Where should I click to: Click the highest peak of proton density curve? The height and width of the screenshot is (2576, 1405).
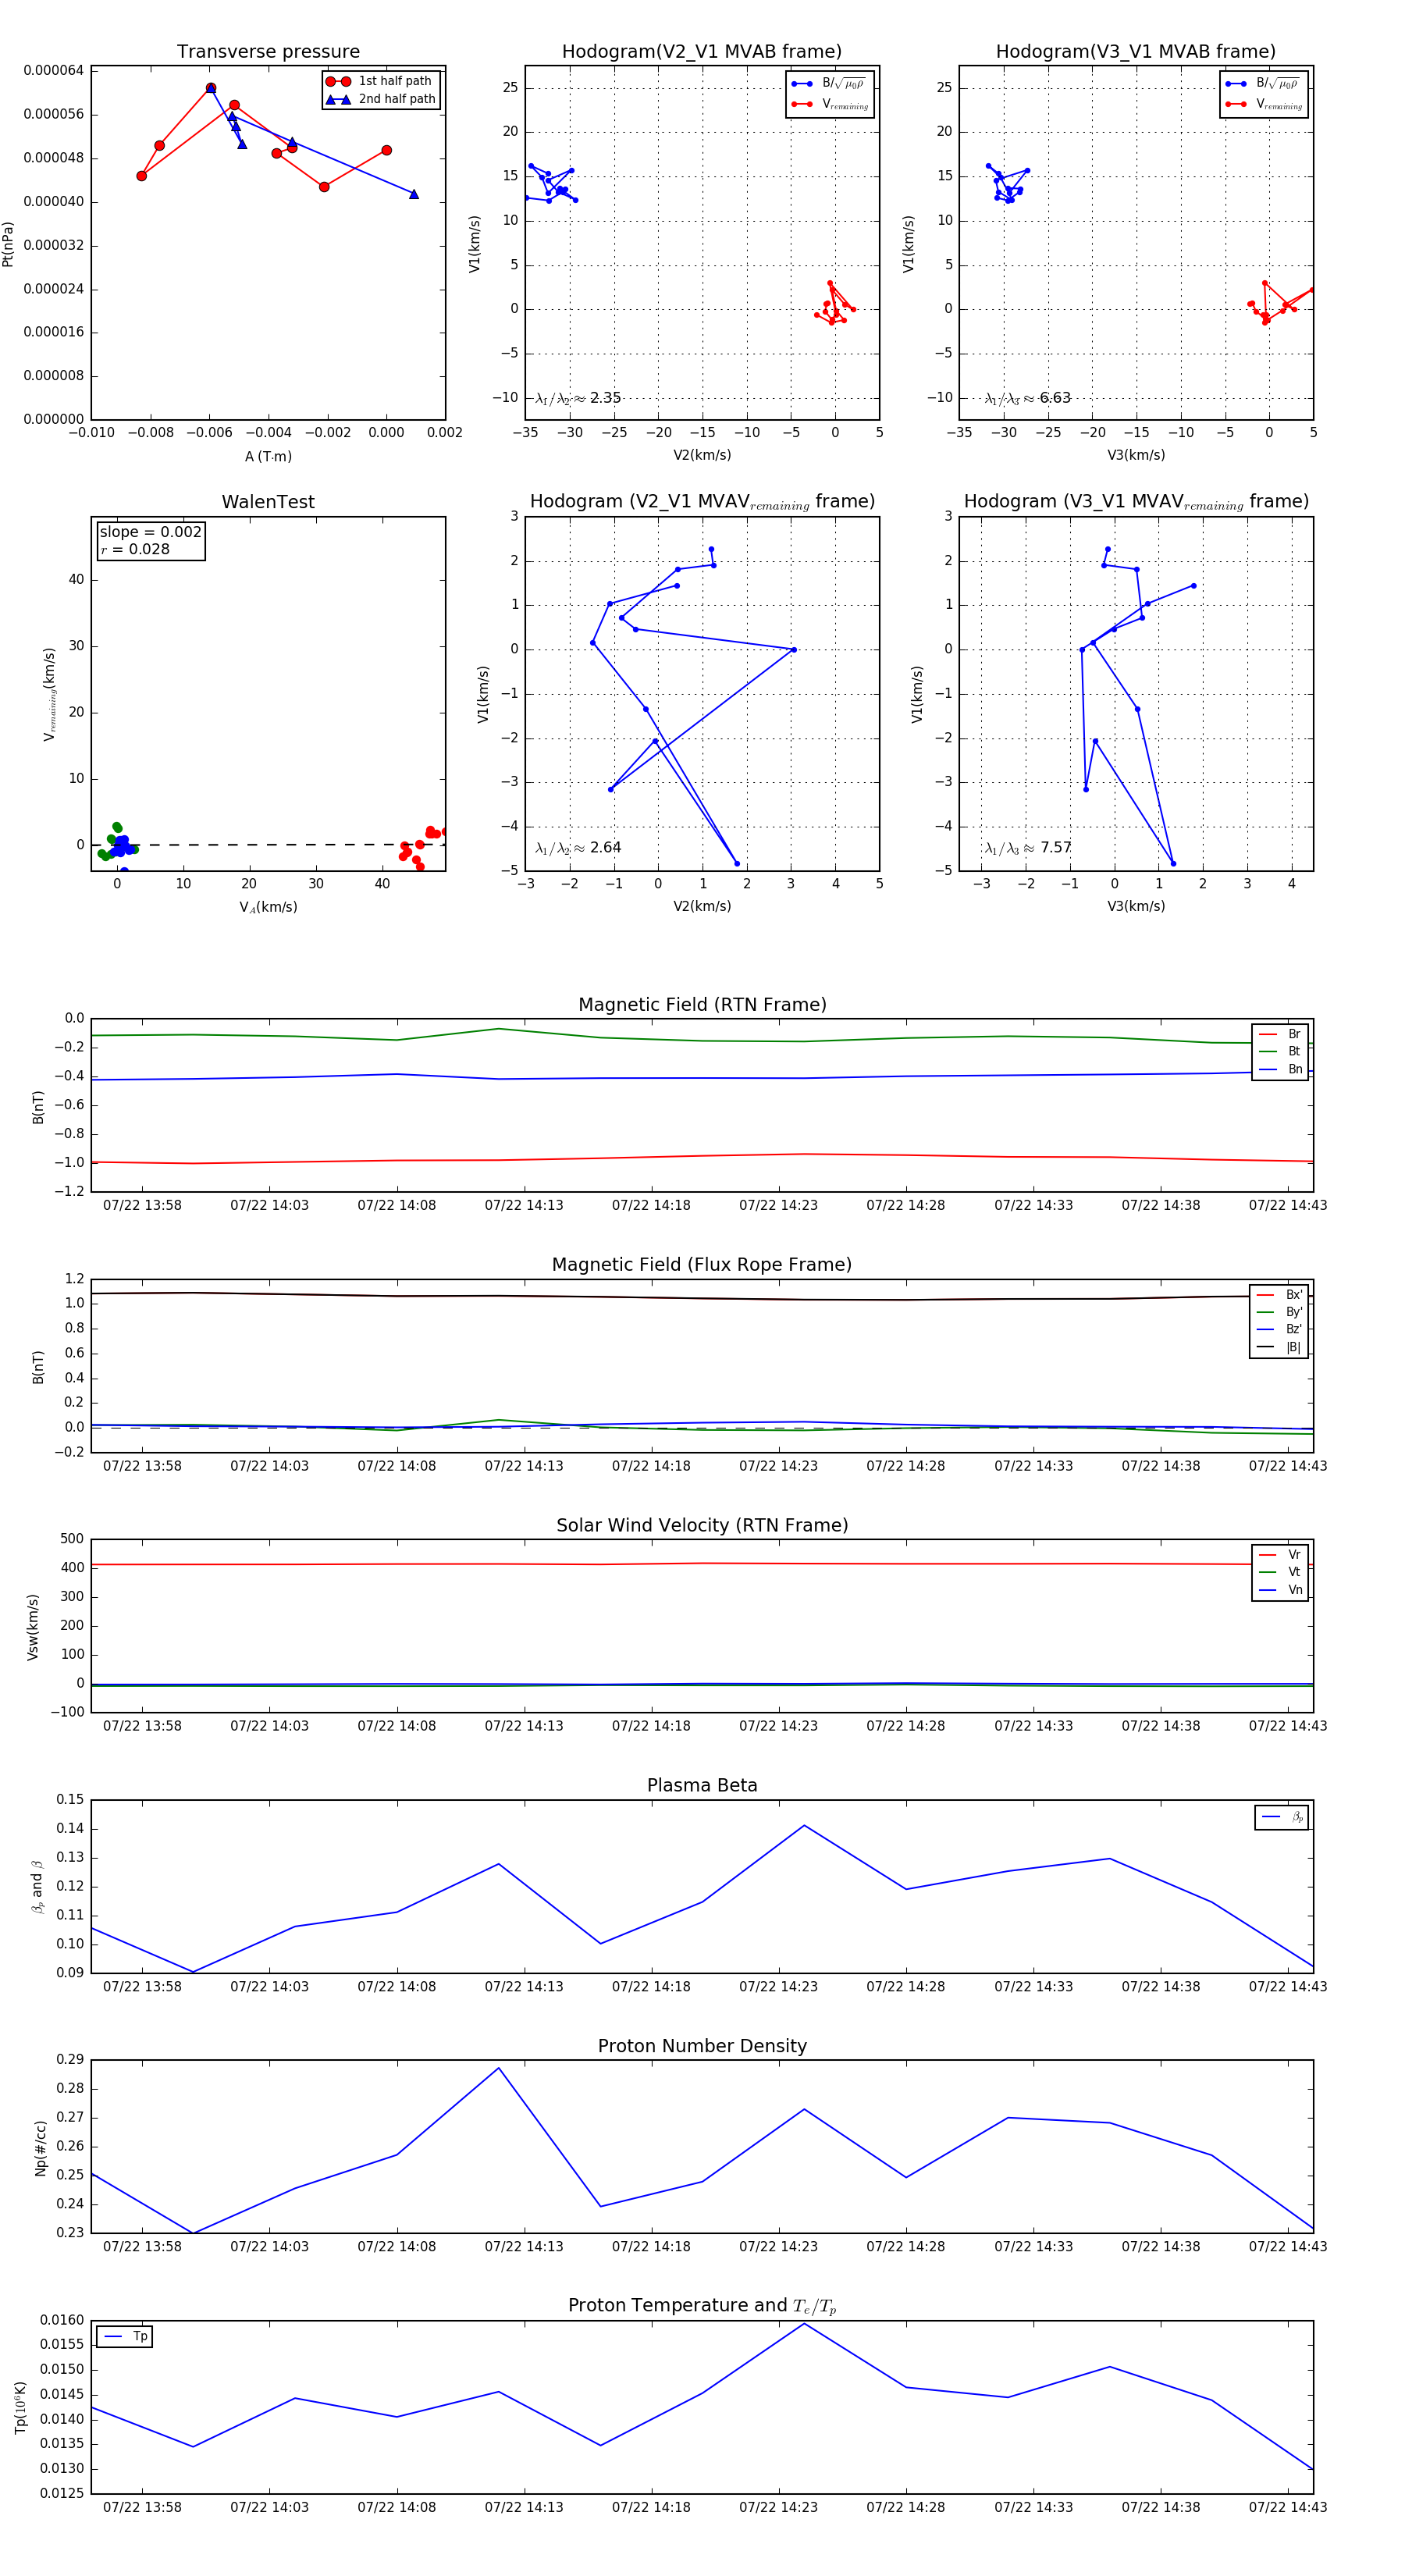coord(499,2067)
